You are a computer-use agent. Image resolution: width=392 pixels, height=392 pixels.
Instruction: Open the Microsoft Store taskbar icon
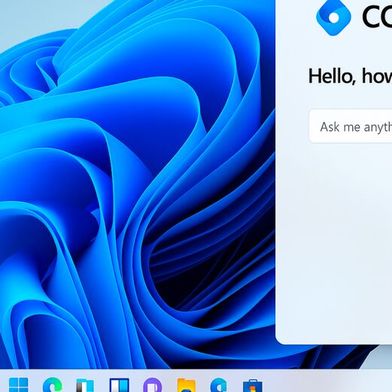point(253,386)
